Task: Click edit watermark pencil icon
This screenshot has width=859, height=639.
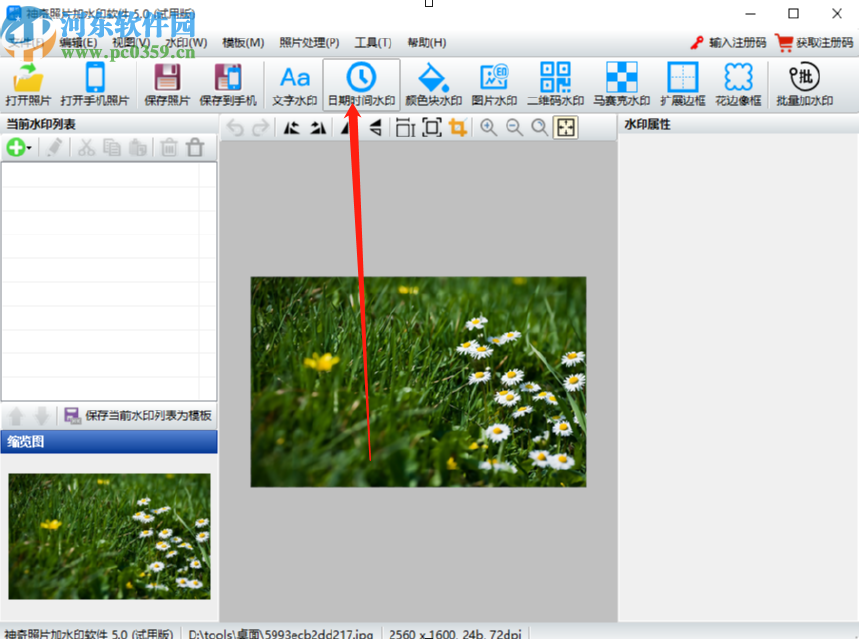Action: click(54, 147)
